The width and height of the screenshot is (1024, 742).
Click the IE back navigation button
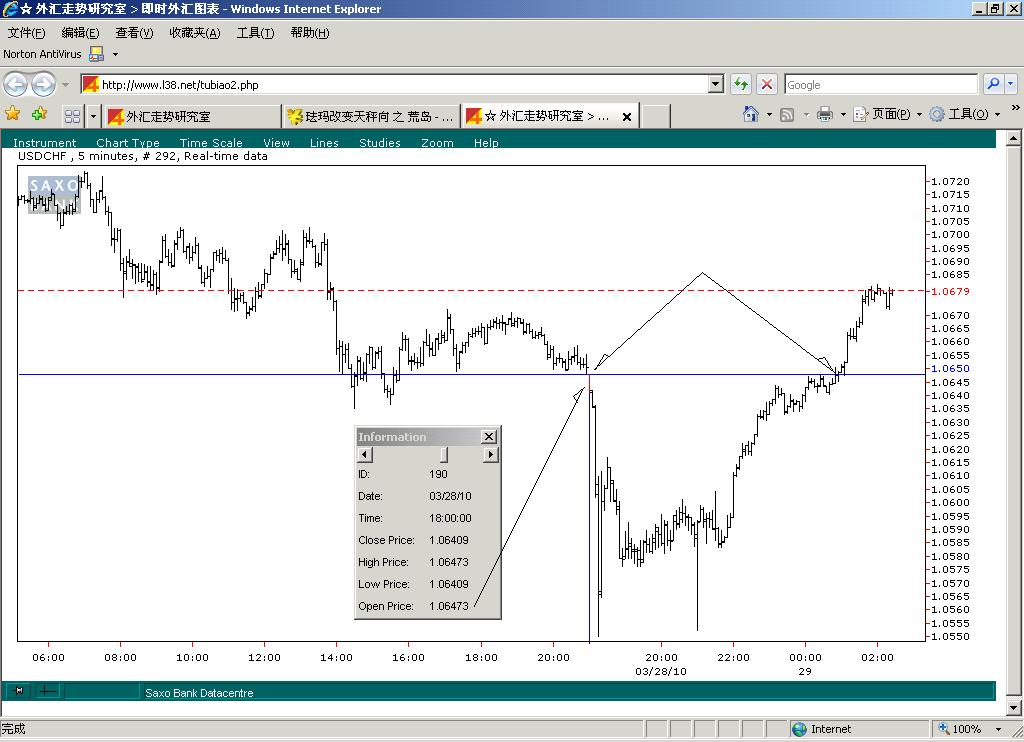point(16,84)
